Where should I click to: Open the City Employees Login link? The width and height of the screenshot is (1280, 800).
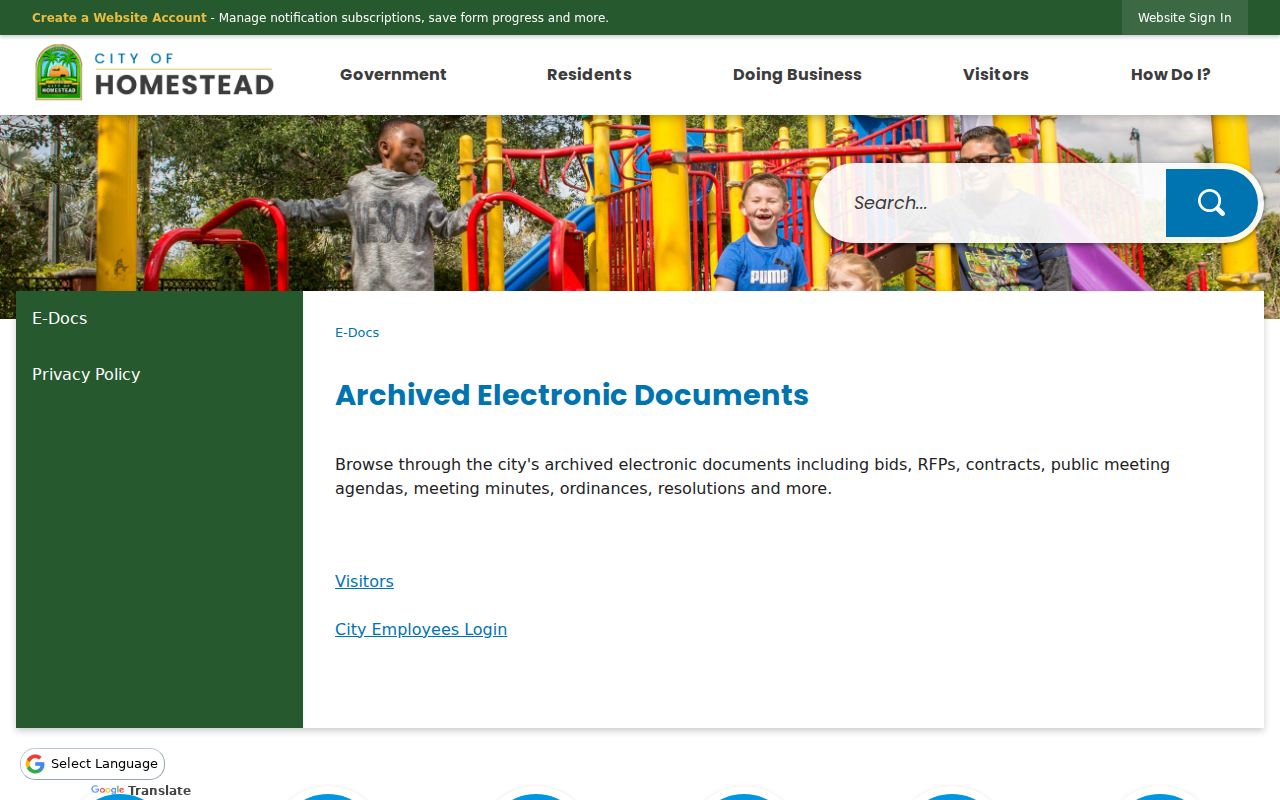(x=421, y=629)
